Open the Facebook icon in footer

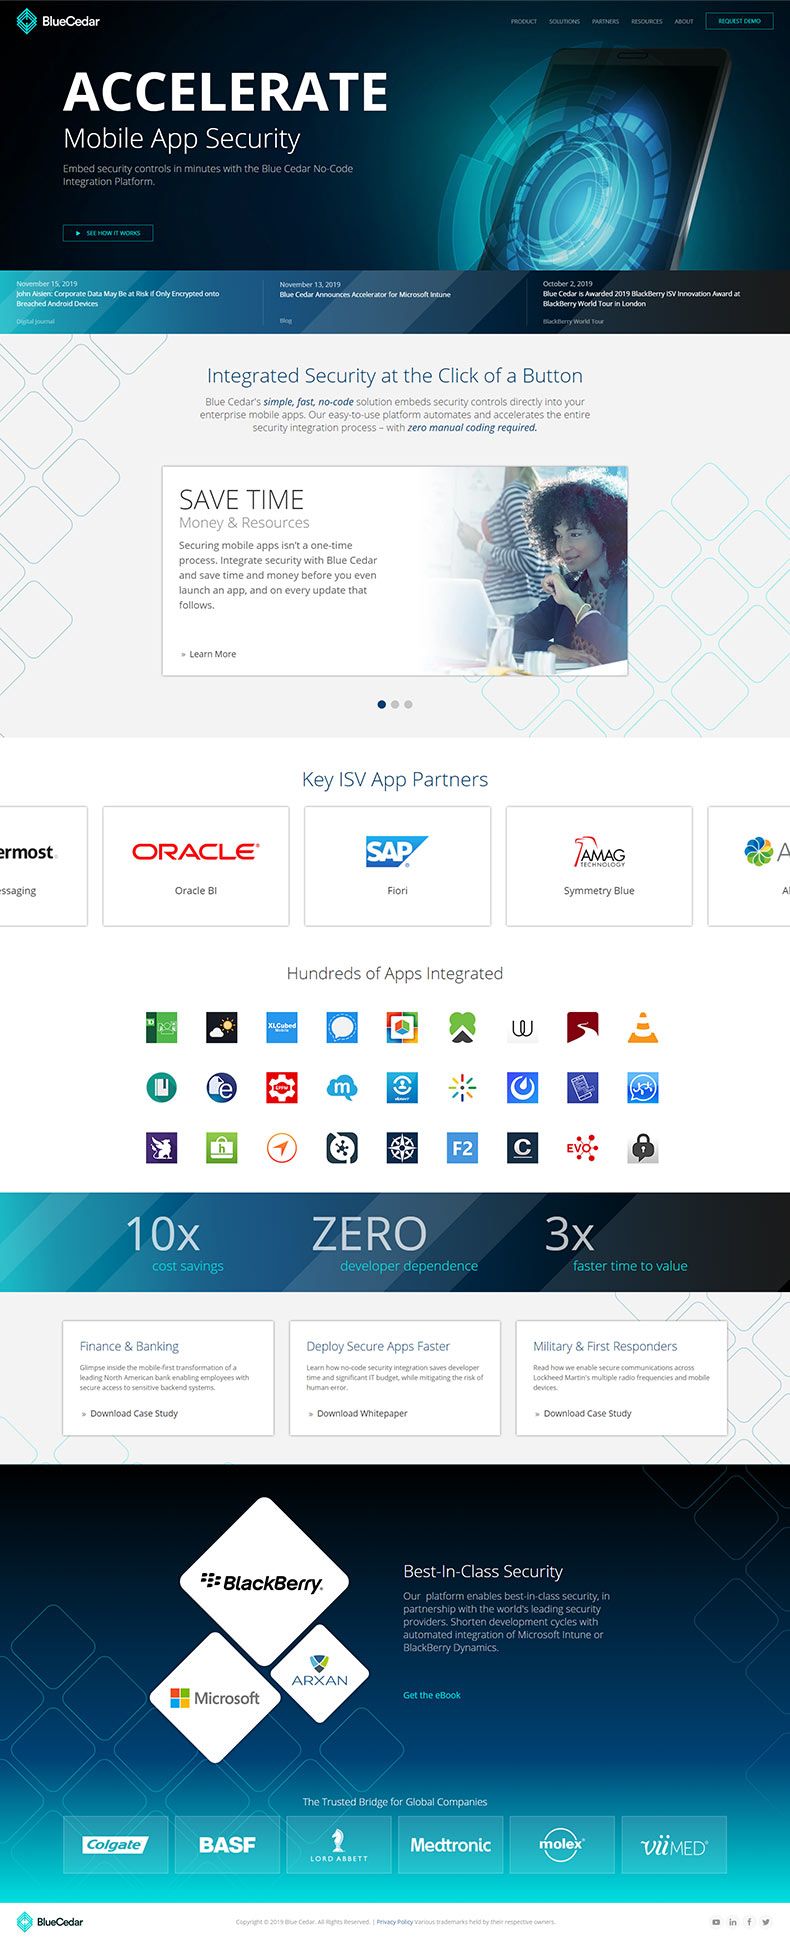point(749,1922)
